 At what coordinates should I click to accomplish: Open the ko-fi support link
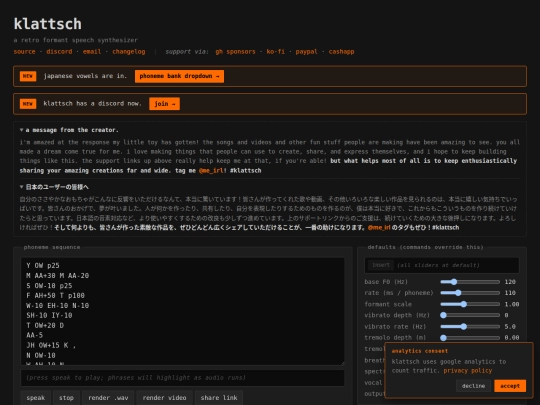tap(276, 52)
